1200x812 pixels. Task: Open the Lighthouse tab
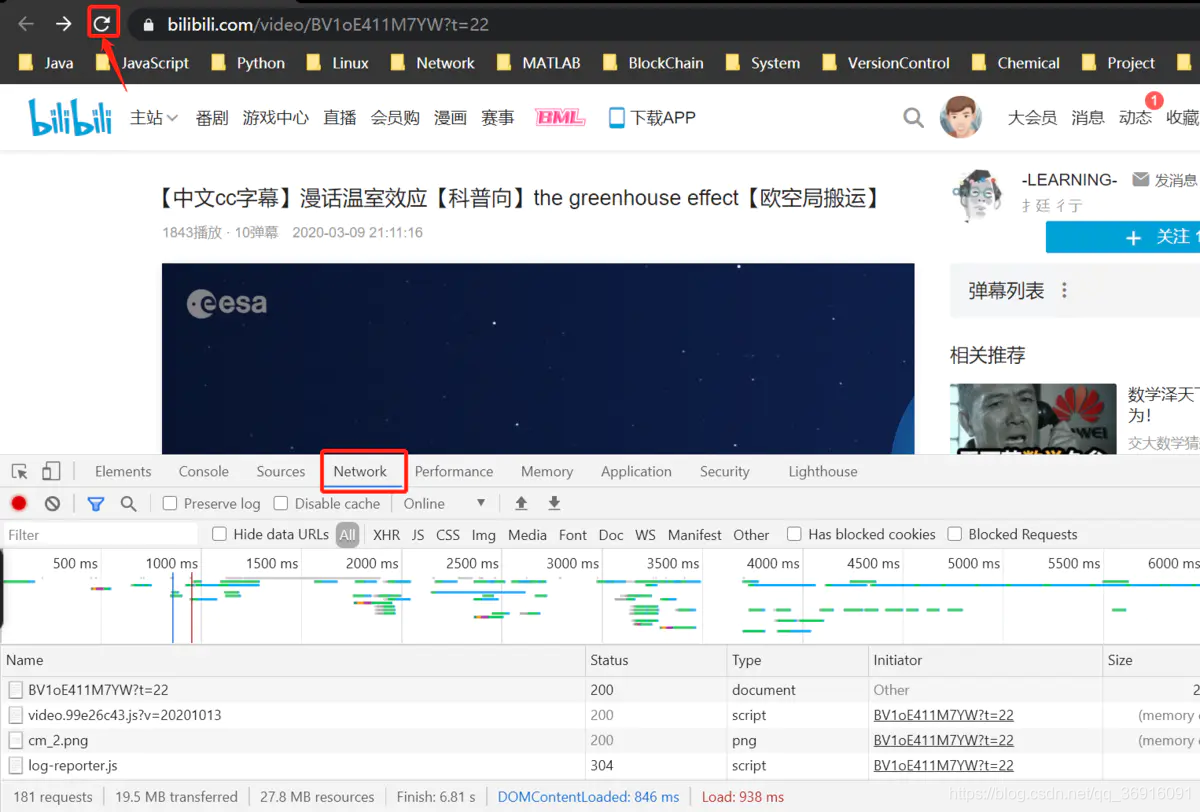(x=823, y=472)
